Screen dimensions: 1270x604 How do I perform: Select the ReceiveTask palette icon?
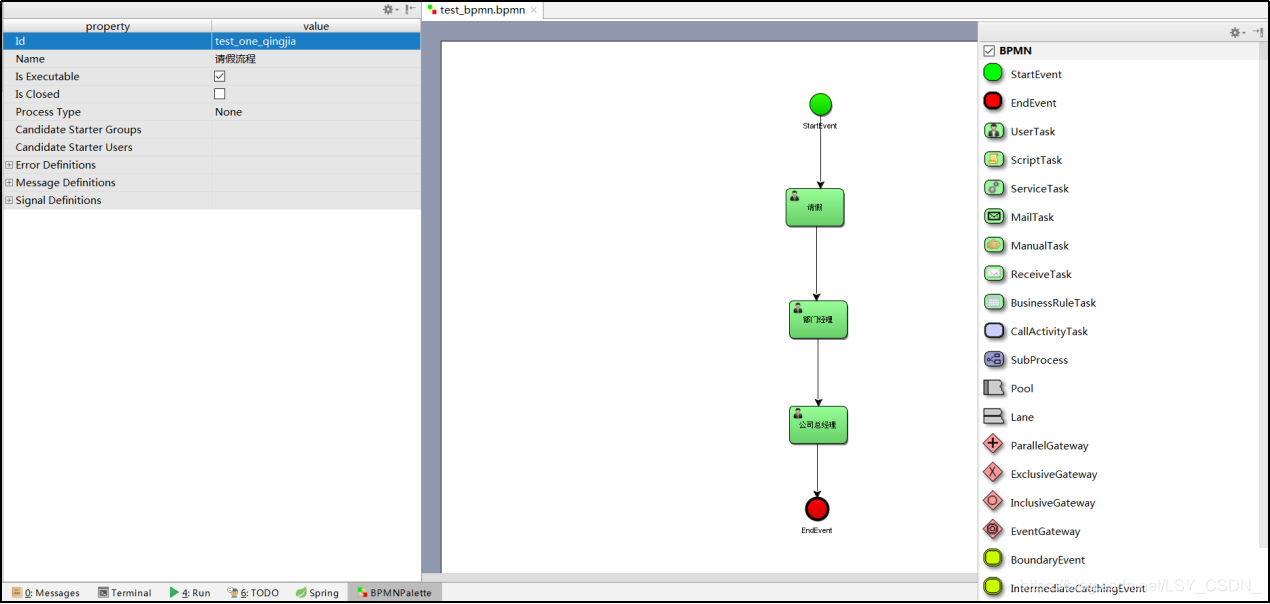pos(994,273)
